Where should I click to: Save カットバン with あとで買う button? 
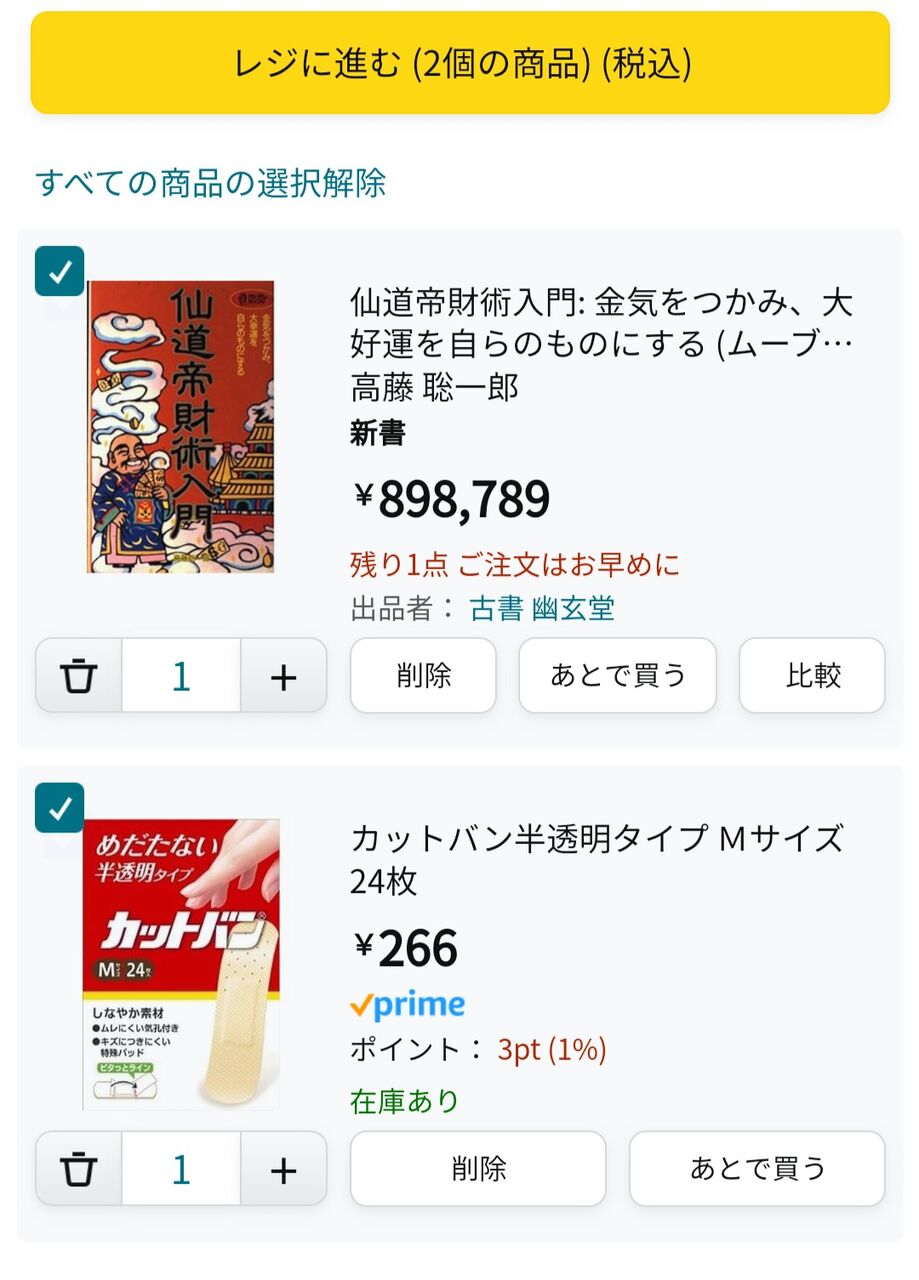point(757,1169)
